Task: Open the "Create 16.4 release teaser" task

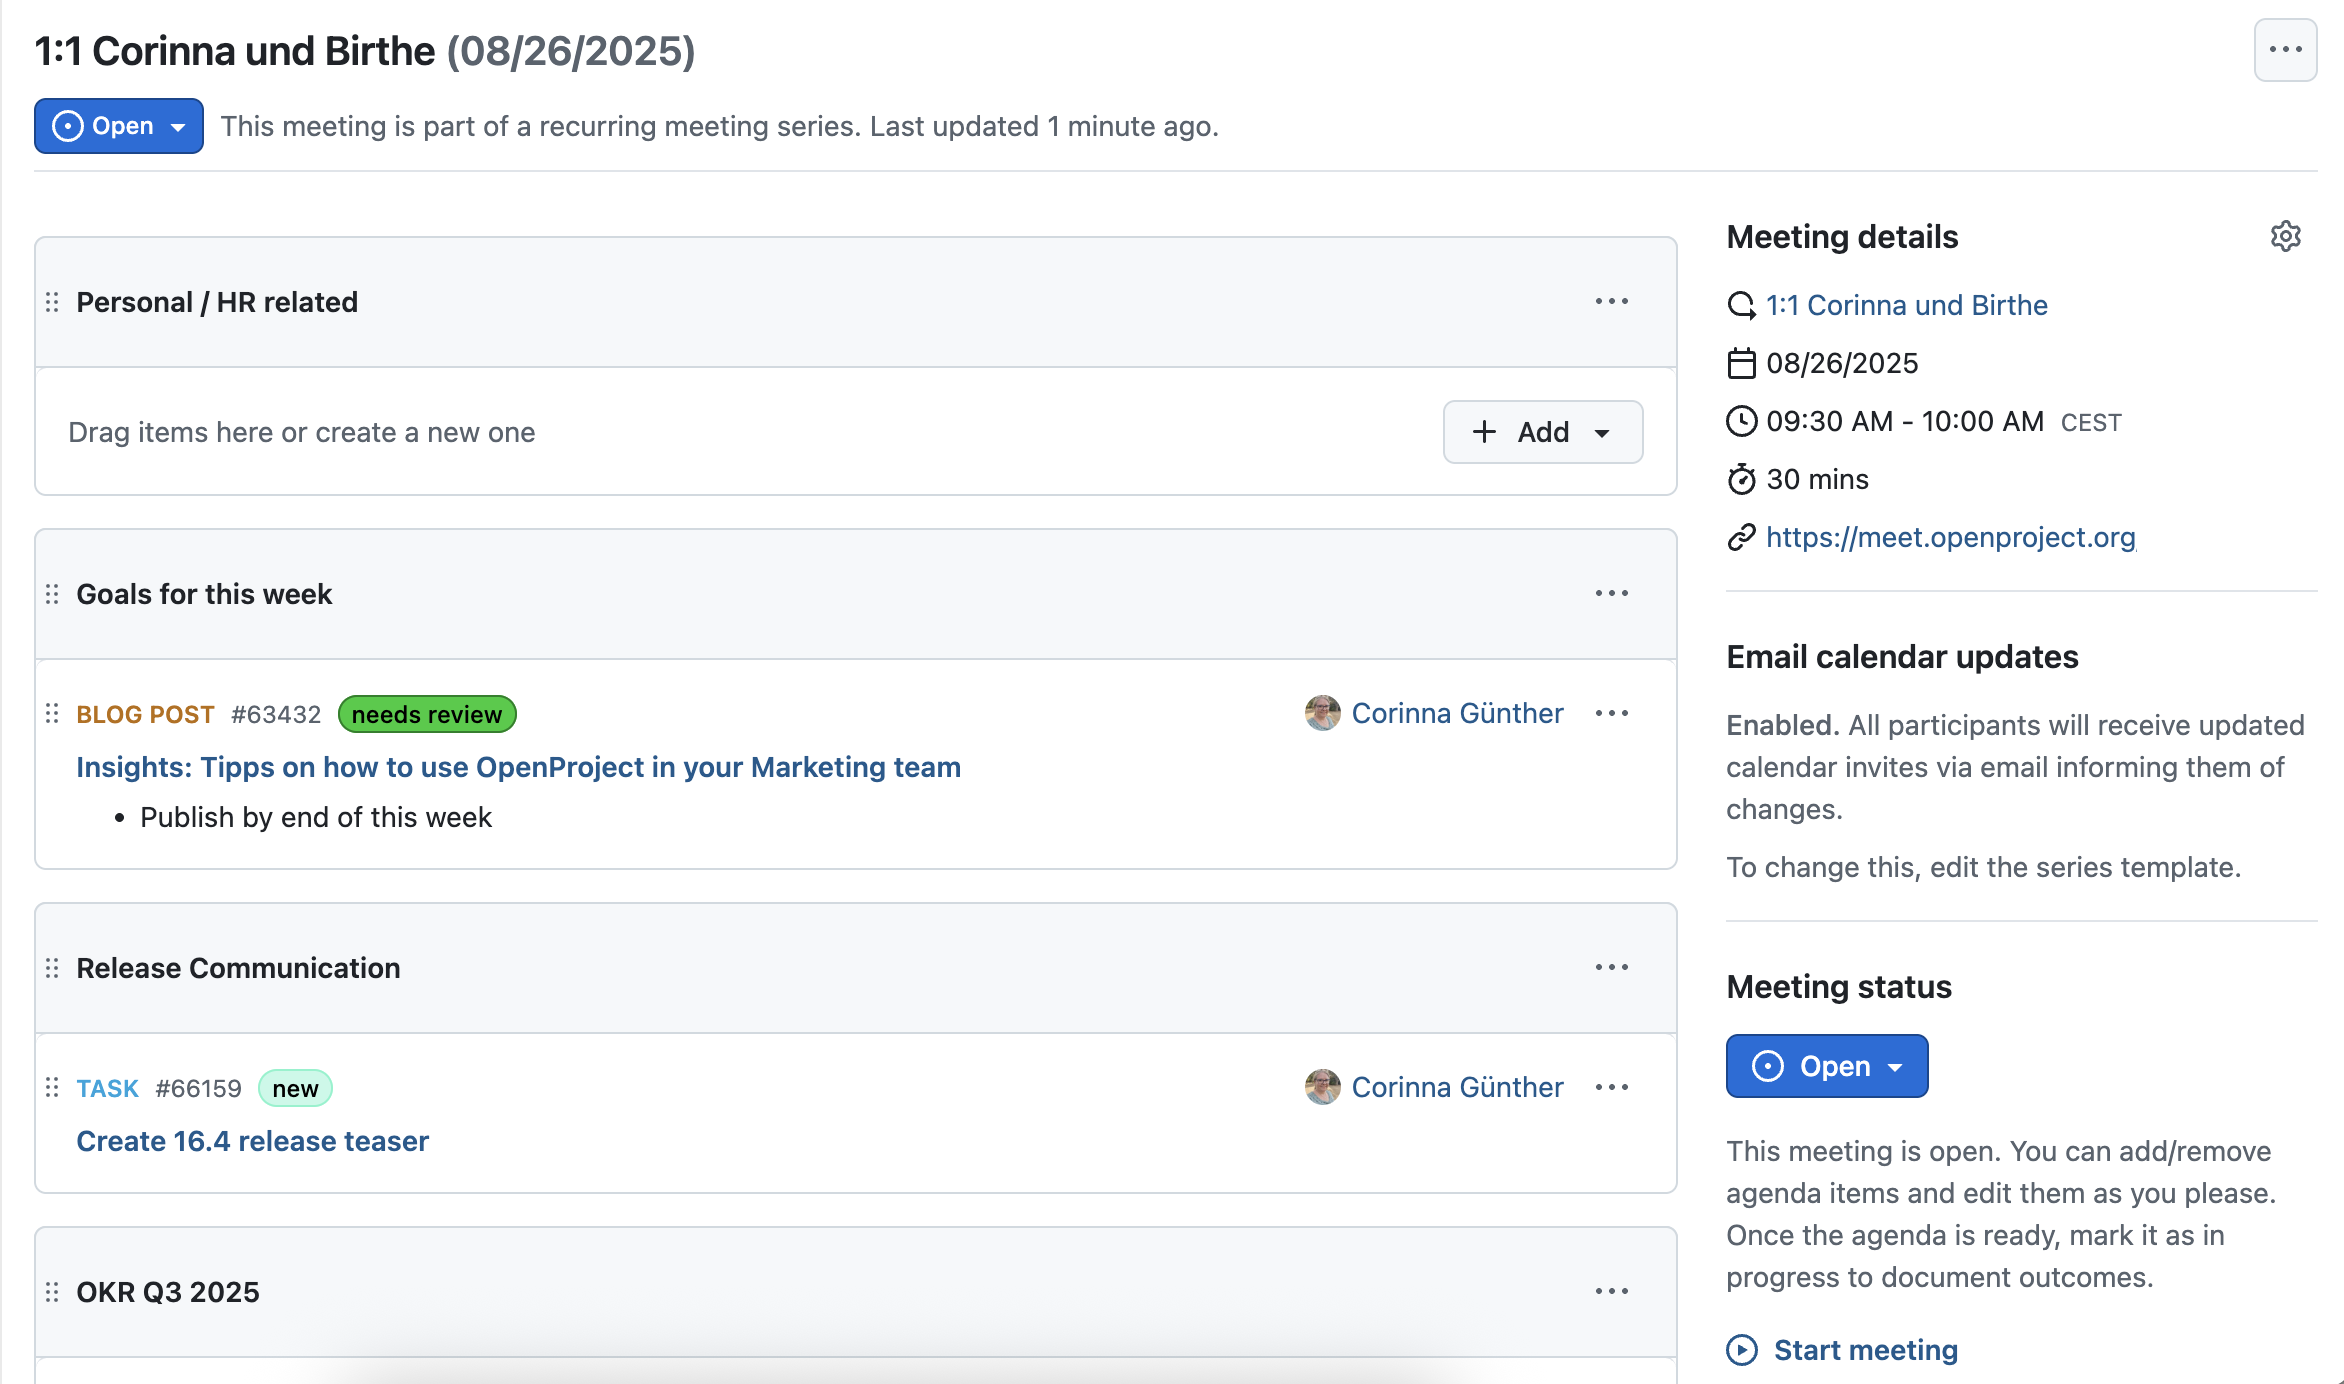Action: click(x=252, y=1141)
